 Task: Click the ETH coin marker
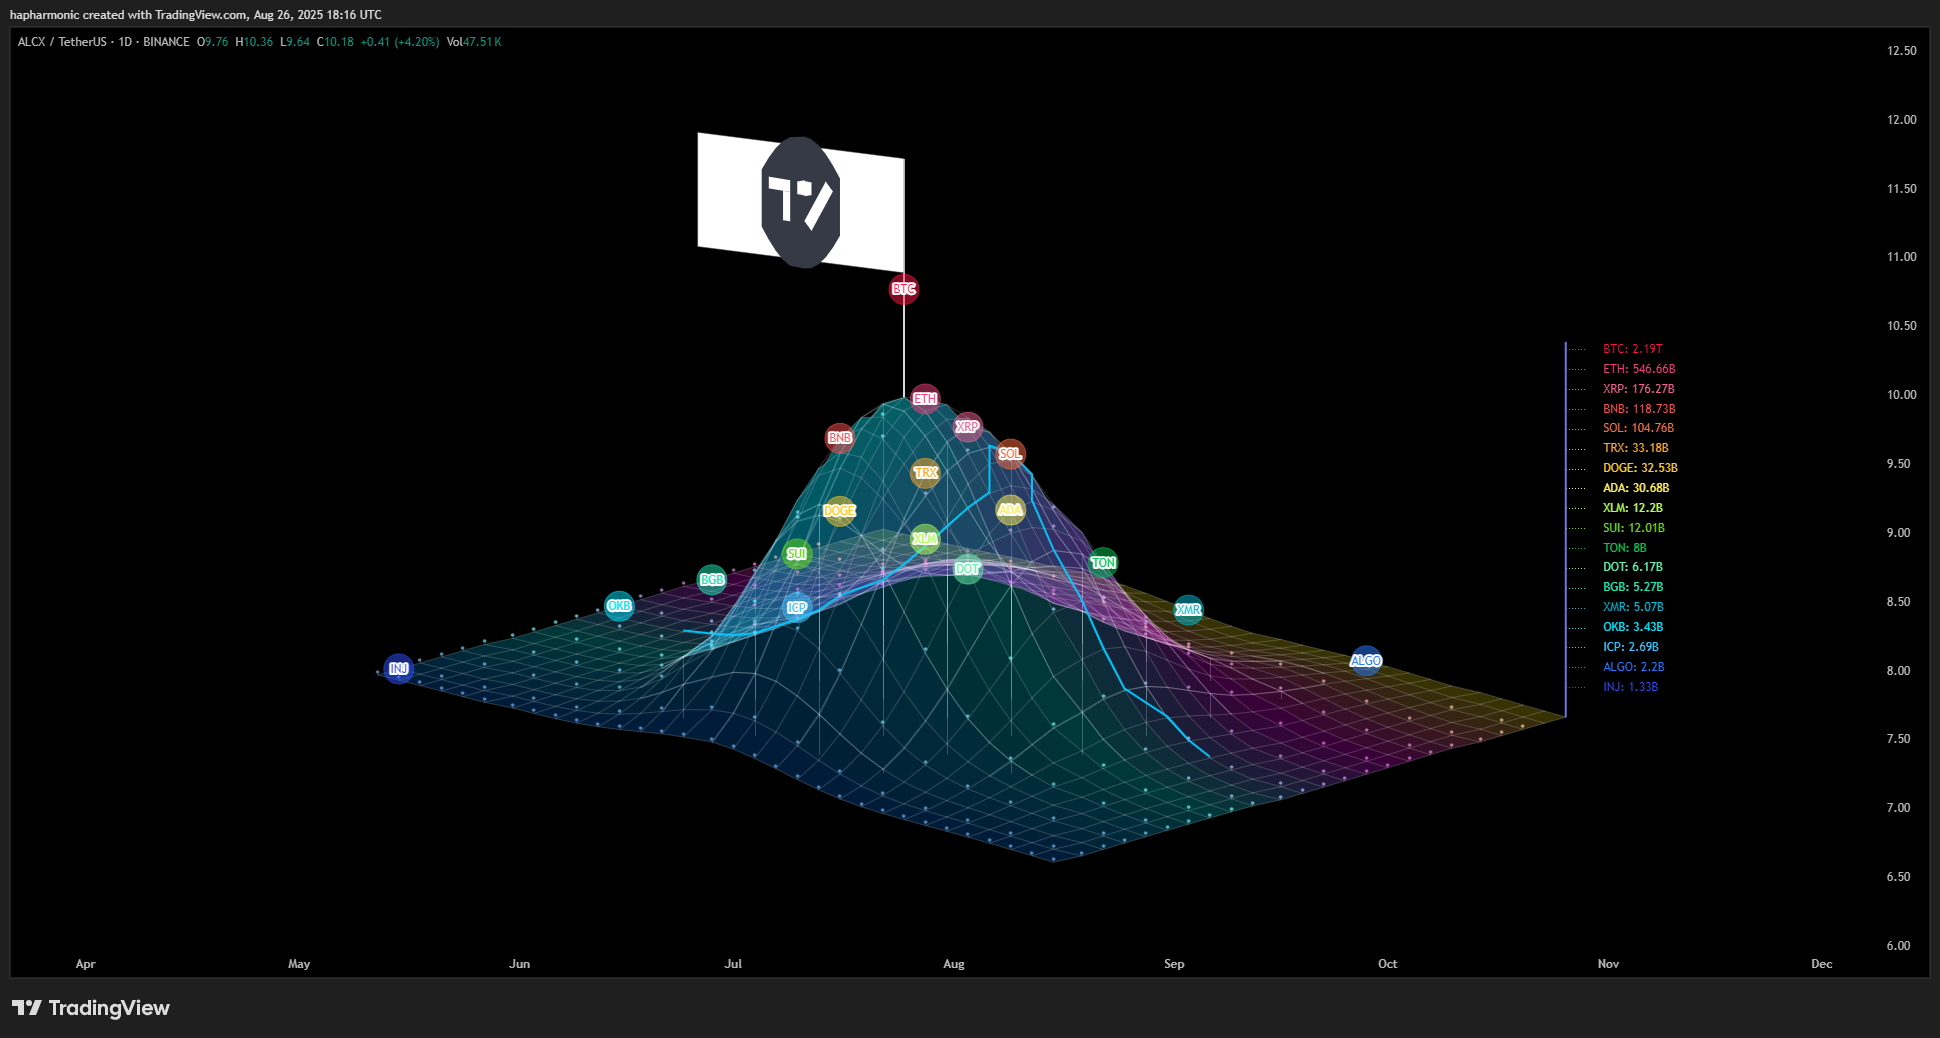(x=925, y=399)
